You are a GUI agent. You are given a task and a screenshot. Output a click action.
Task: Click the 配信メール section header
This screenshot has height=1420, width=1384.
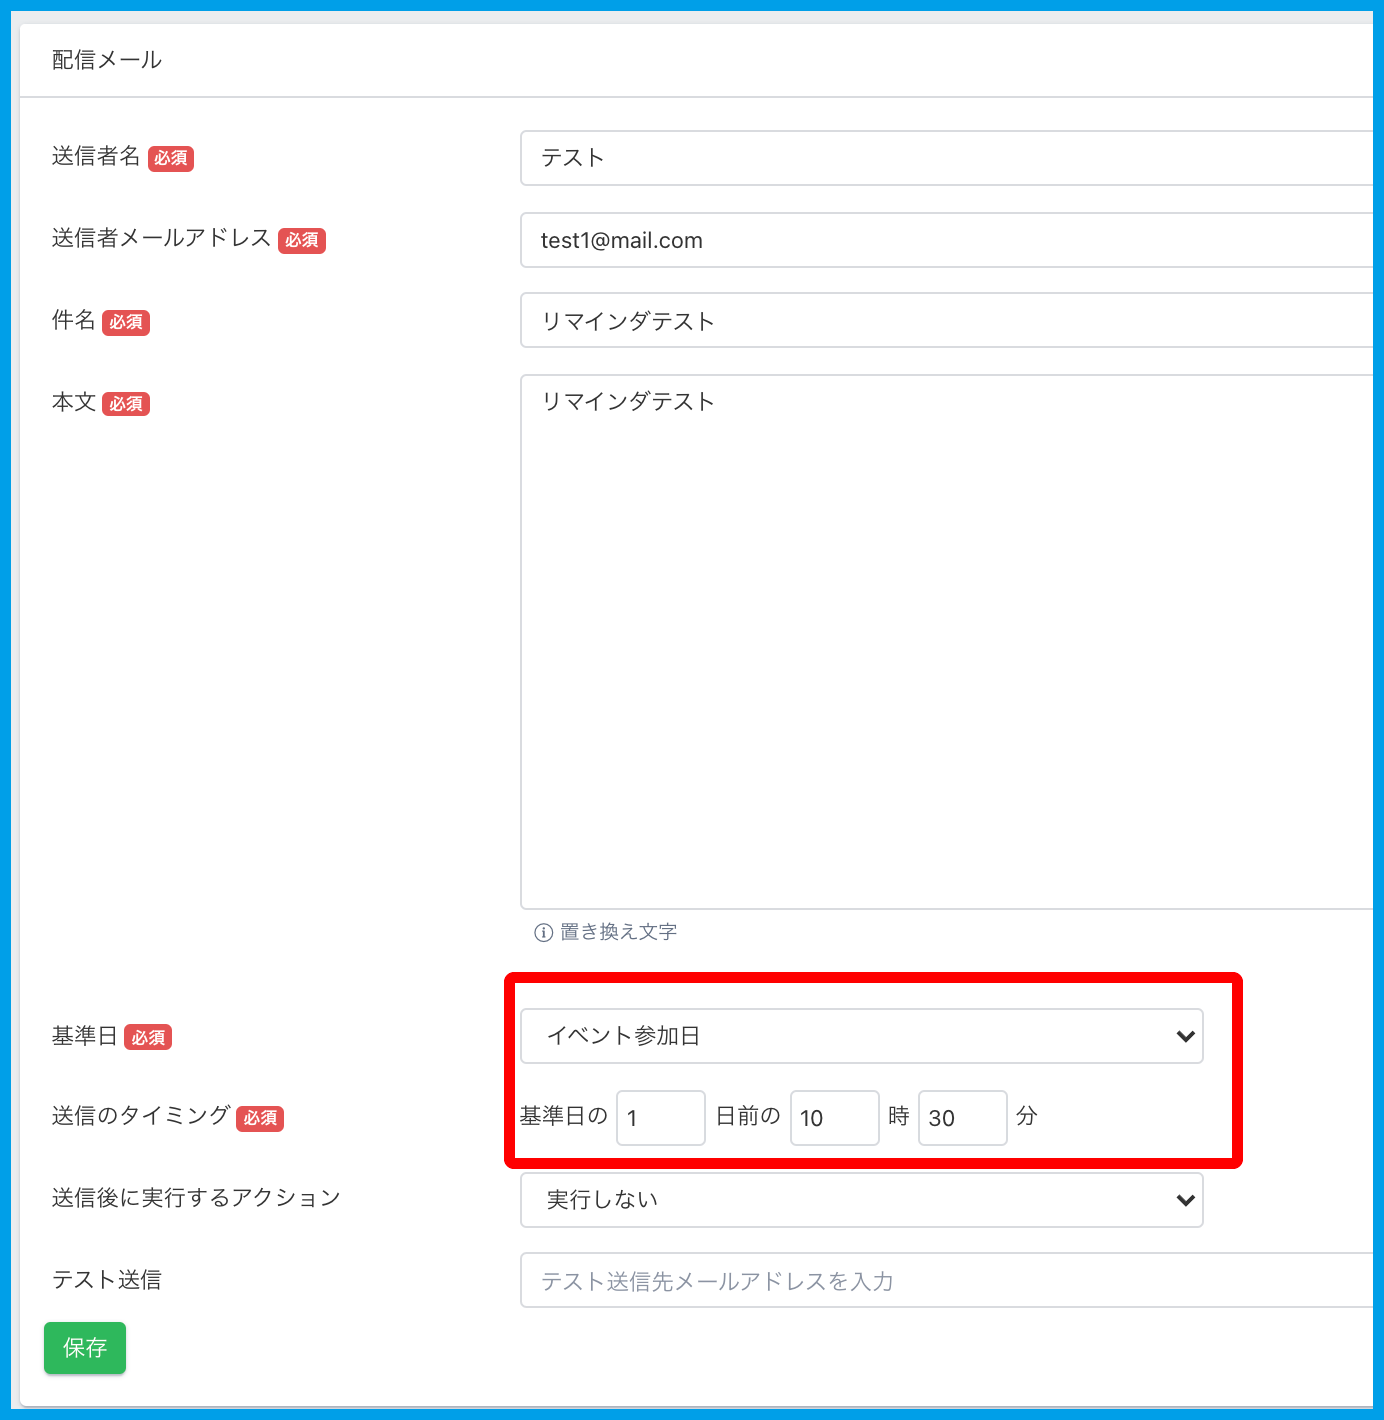(x=107, y=60)
